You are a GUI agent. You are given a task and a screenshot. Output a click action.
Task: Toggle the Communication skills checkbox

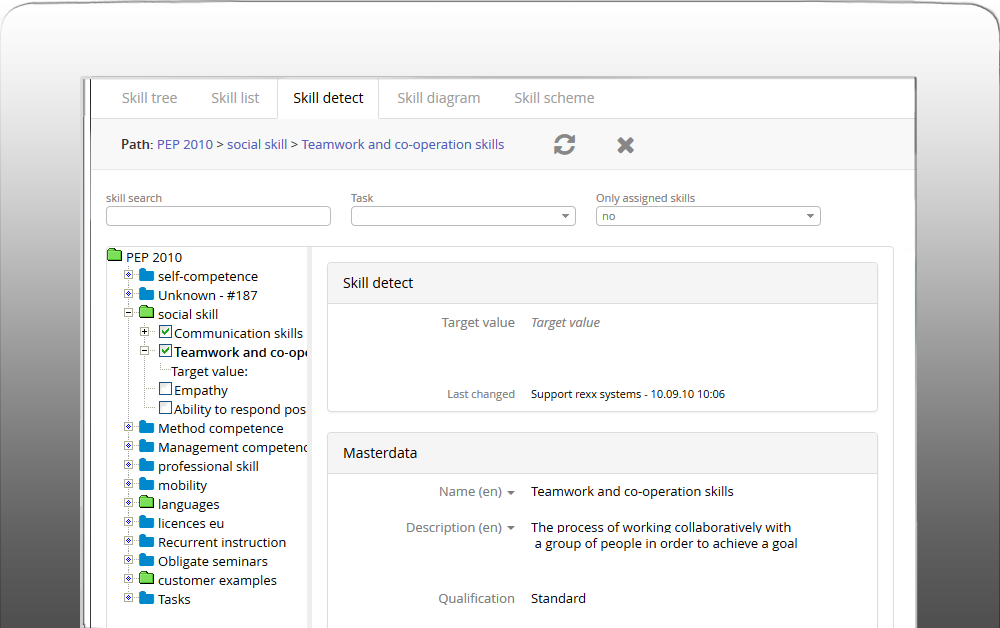point(165,332)
